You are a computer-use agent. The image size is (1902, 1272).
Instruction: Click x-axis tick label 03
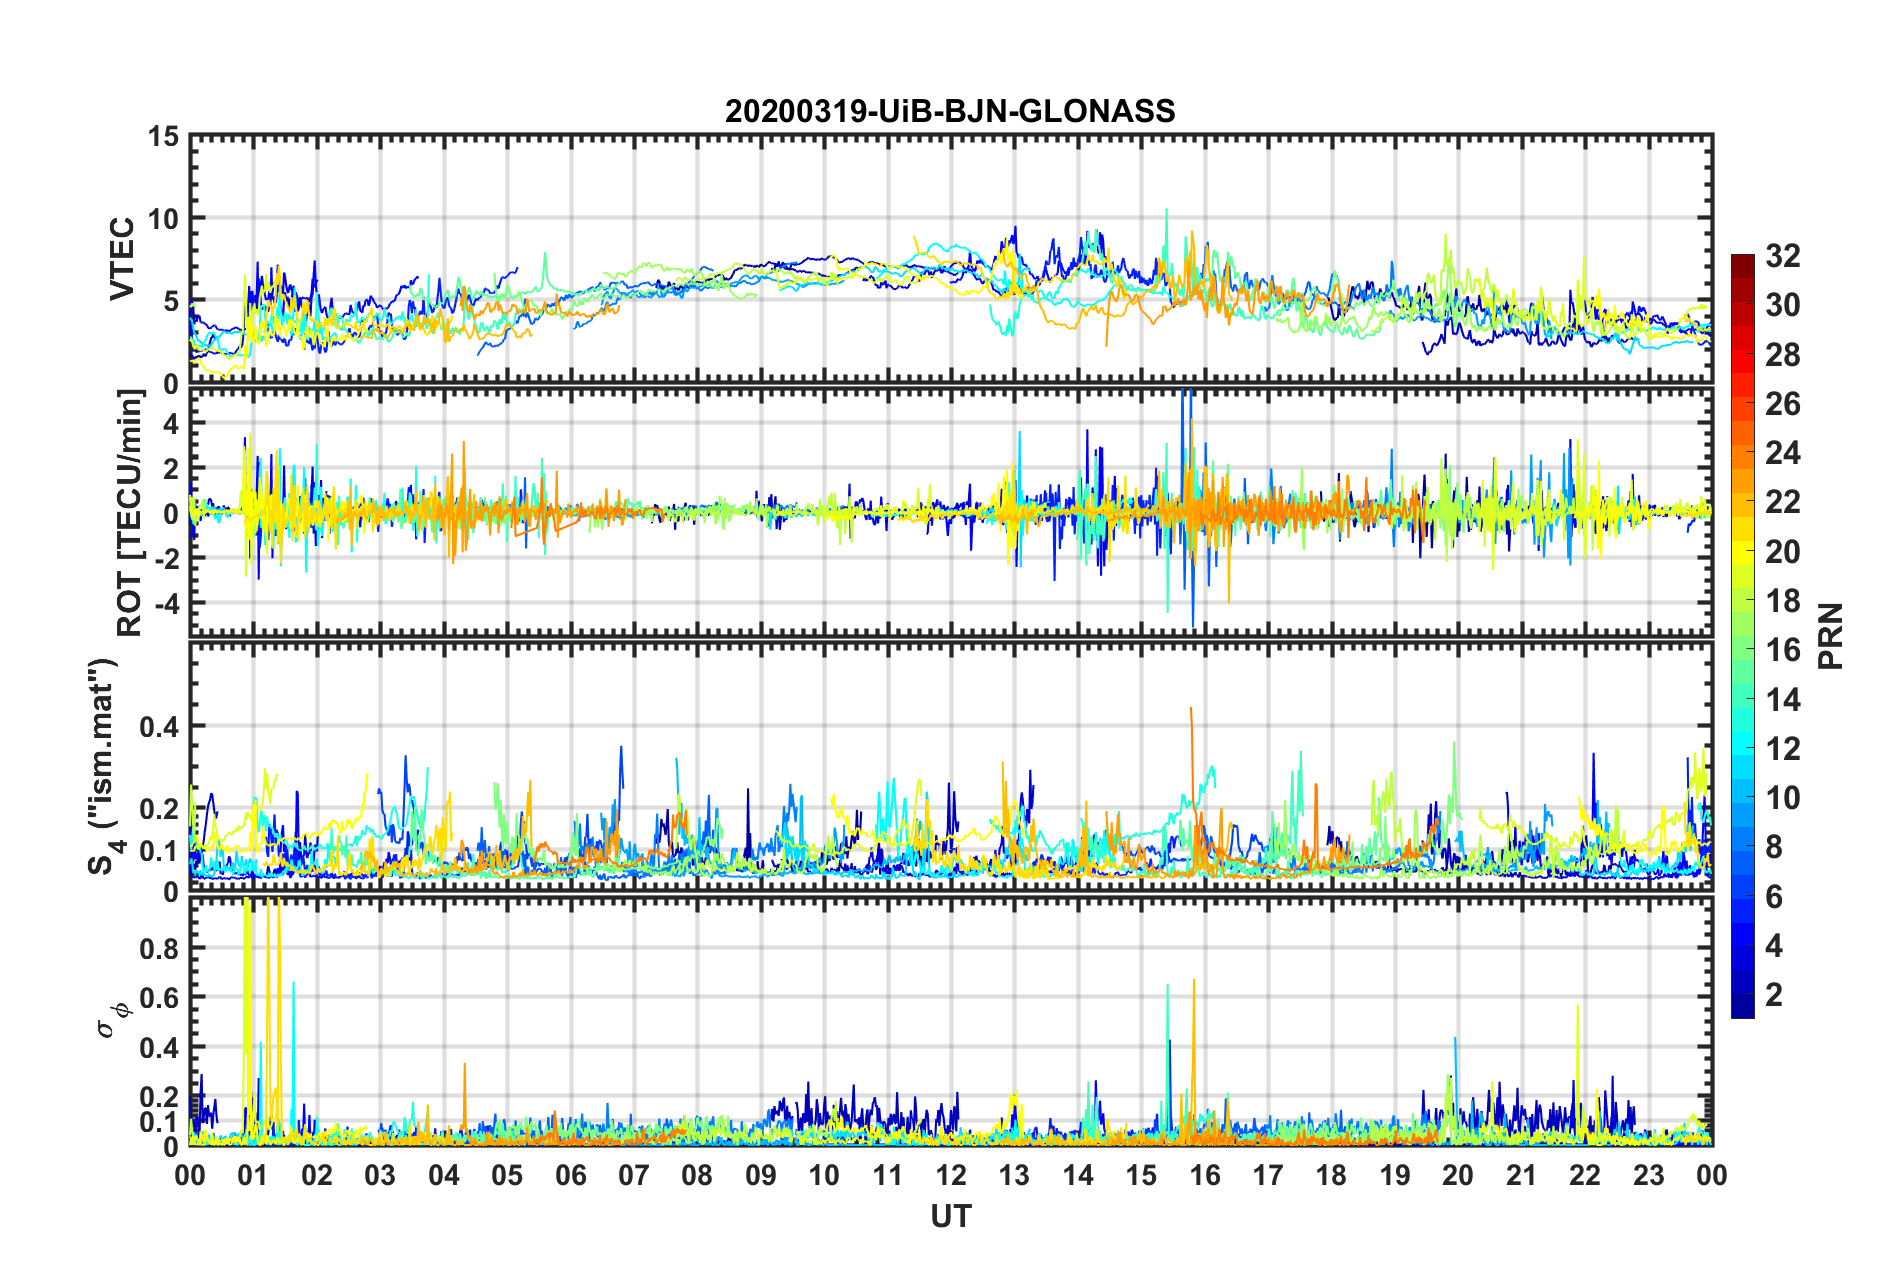coord(380,1175)
